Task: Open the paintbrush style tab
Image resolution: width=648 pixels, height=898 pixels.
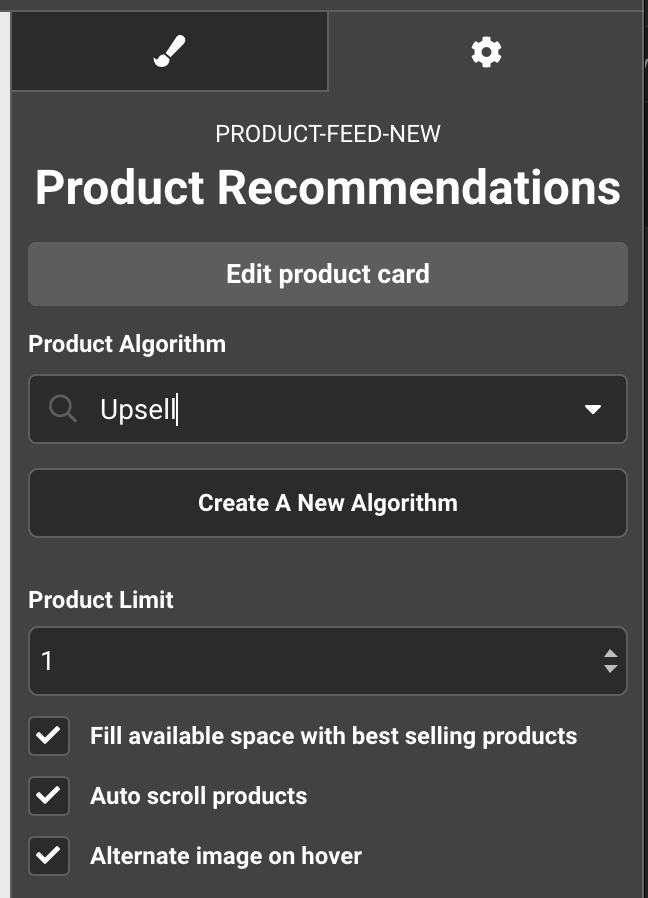Action: tap(169, 51)
